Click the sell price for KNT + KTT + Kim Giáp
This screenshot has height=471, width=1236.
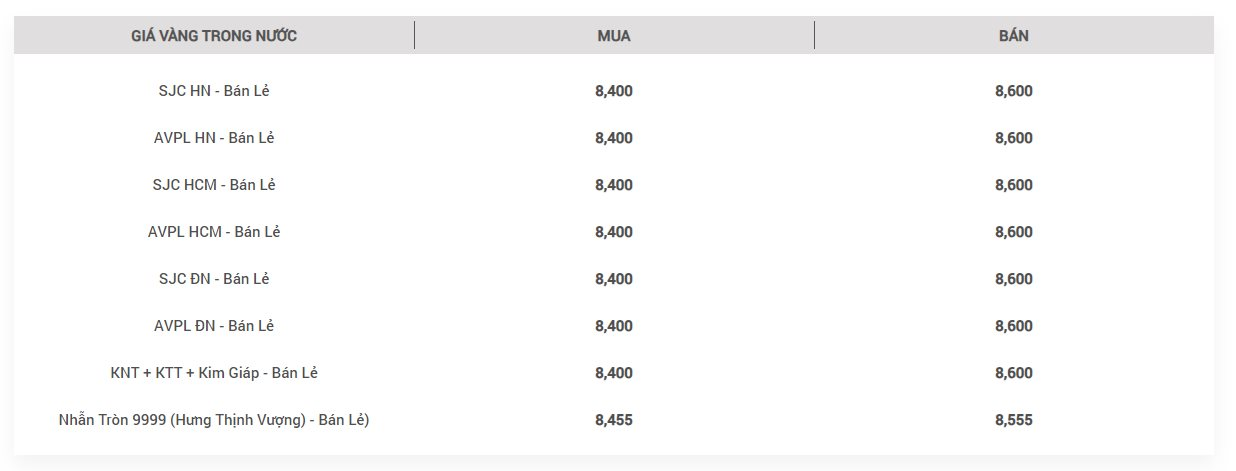1014,373
